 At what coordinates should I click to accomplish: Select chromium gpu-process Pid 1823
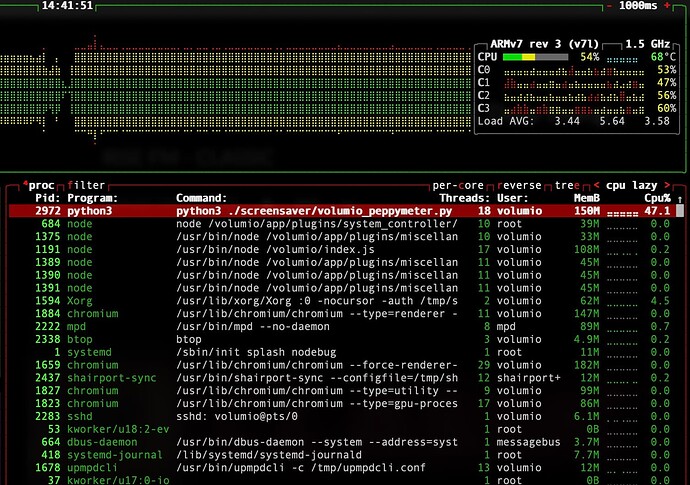pos(342,403)
